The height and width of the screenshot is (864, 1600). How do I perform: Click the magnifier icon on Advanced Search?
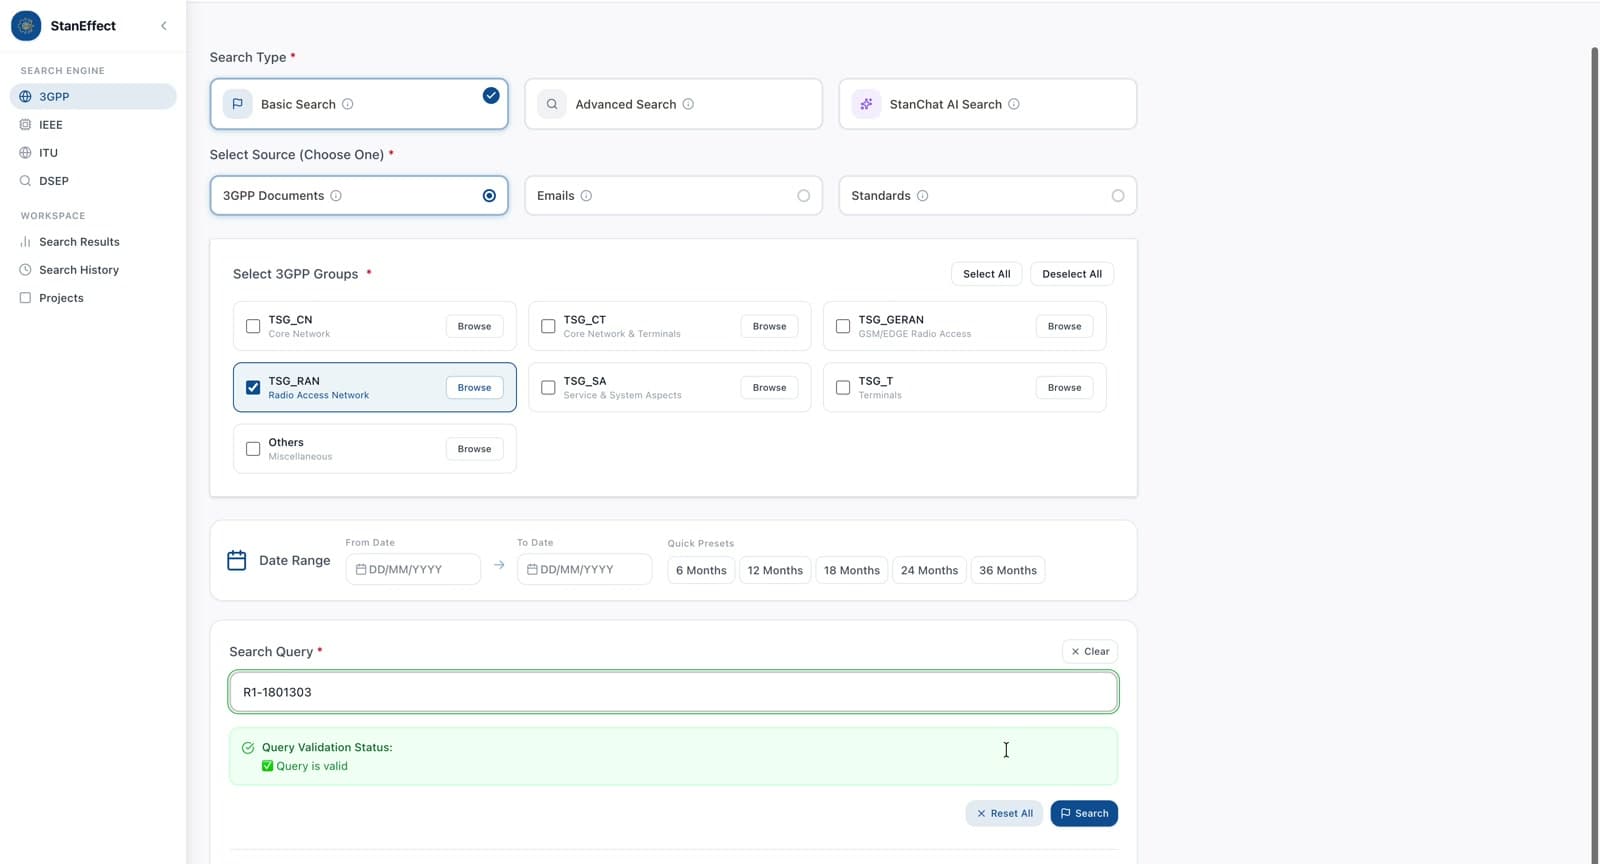(x=552, y=104)
